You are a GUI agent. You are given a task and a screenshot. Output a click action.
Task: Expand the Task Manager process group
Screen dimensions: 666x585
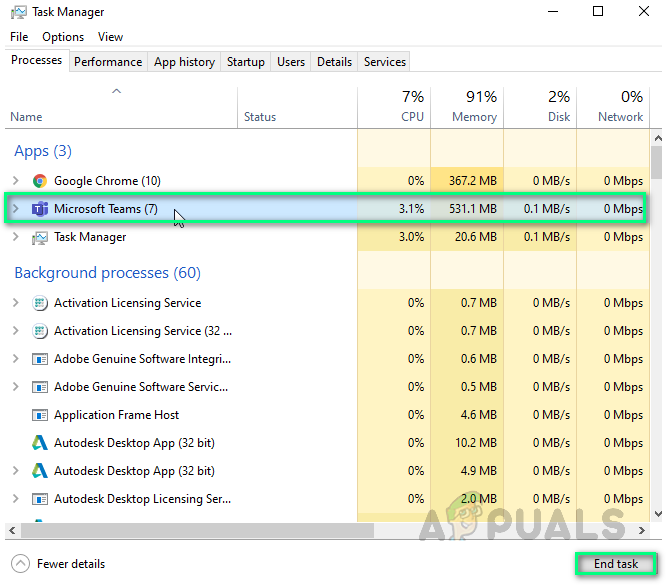[15, 237]
